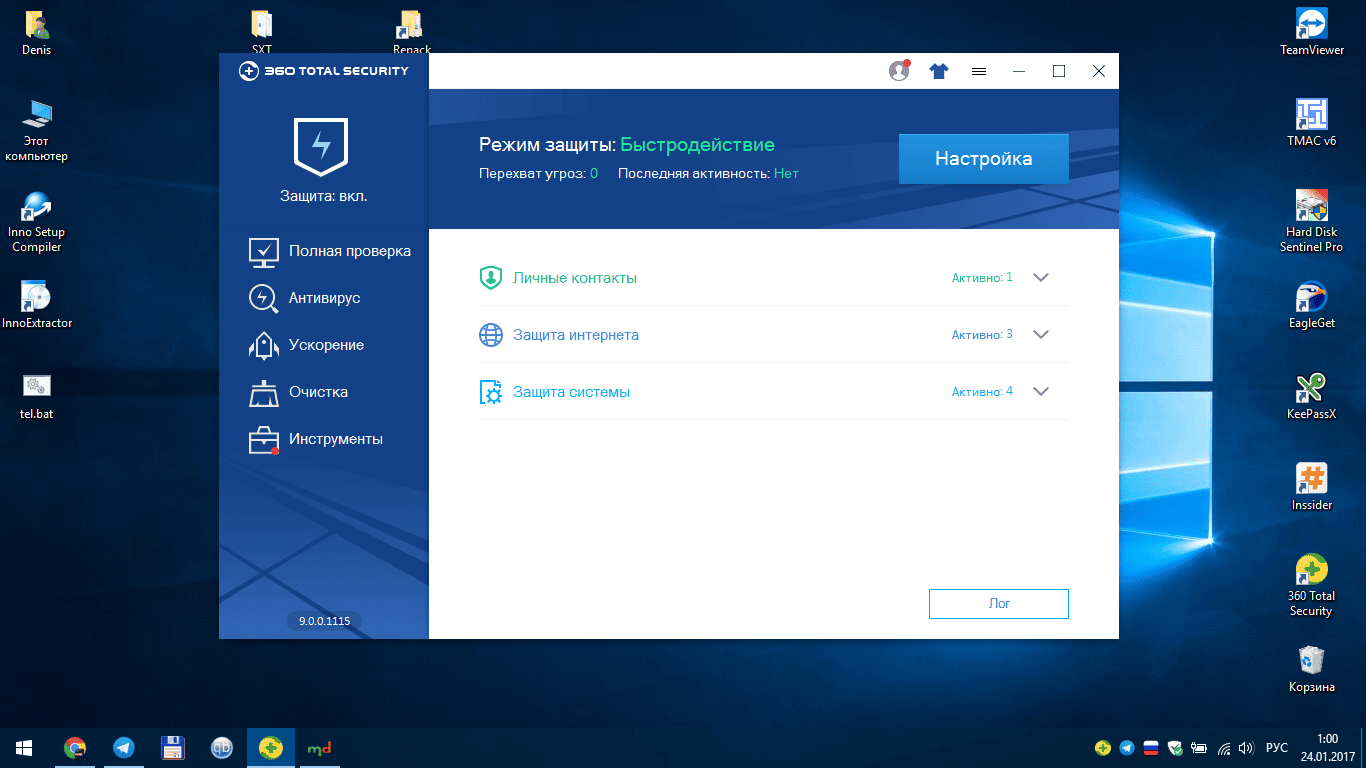
Task: Click Перехват угроз: 0 text
Action: [538, 173]
